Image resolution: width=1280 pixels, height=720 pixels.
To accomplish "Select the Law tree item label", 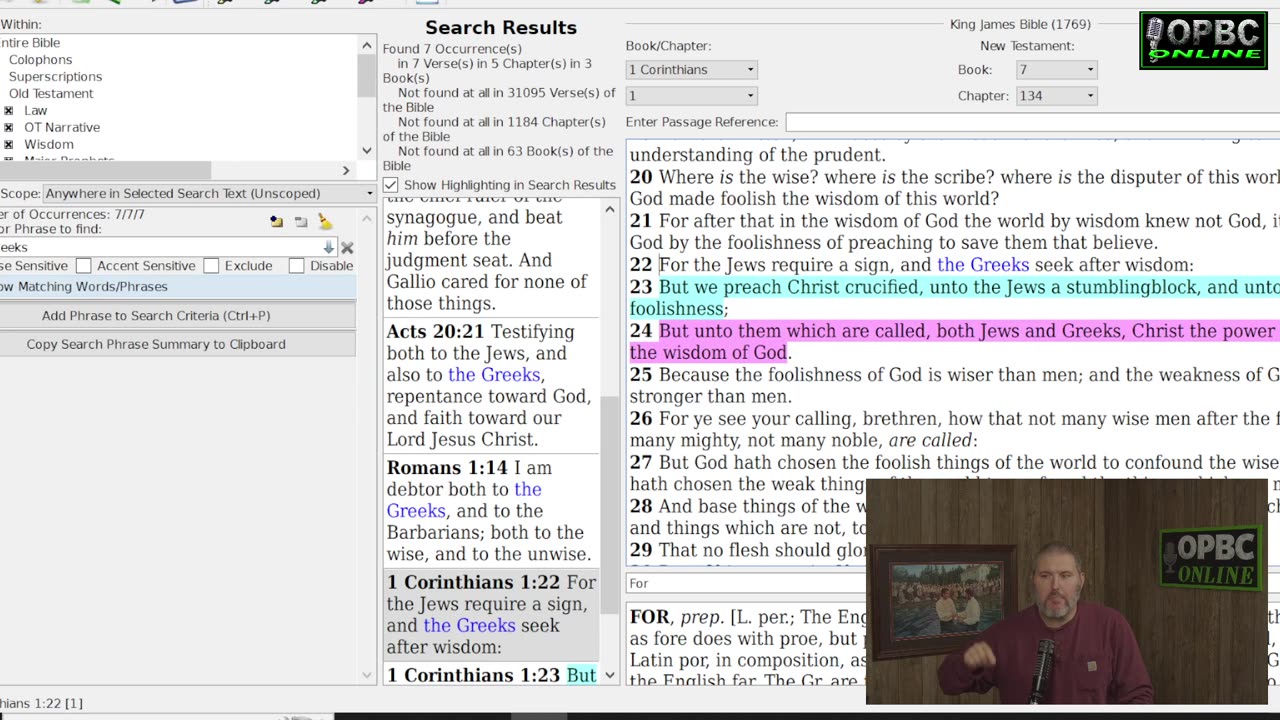I will pyautogui.click(x=36, y=110).
